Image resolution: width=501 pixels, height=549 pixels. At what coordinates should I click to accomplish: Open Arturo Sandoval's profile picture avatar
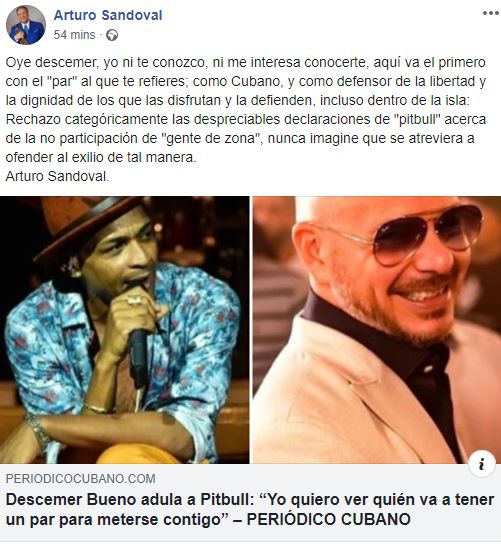[26, 25]
